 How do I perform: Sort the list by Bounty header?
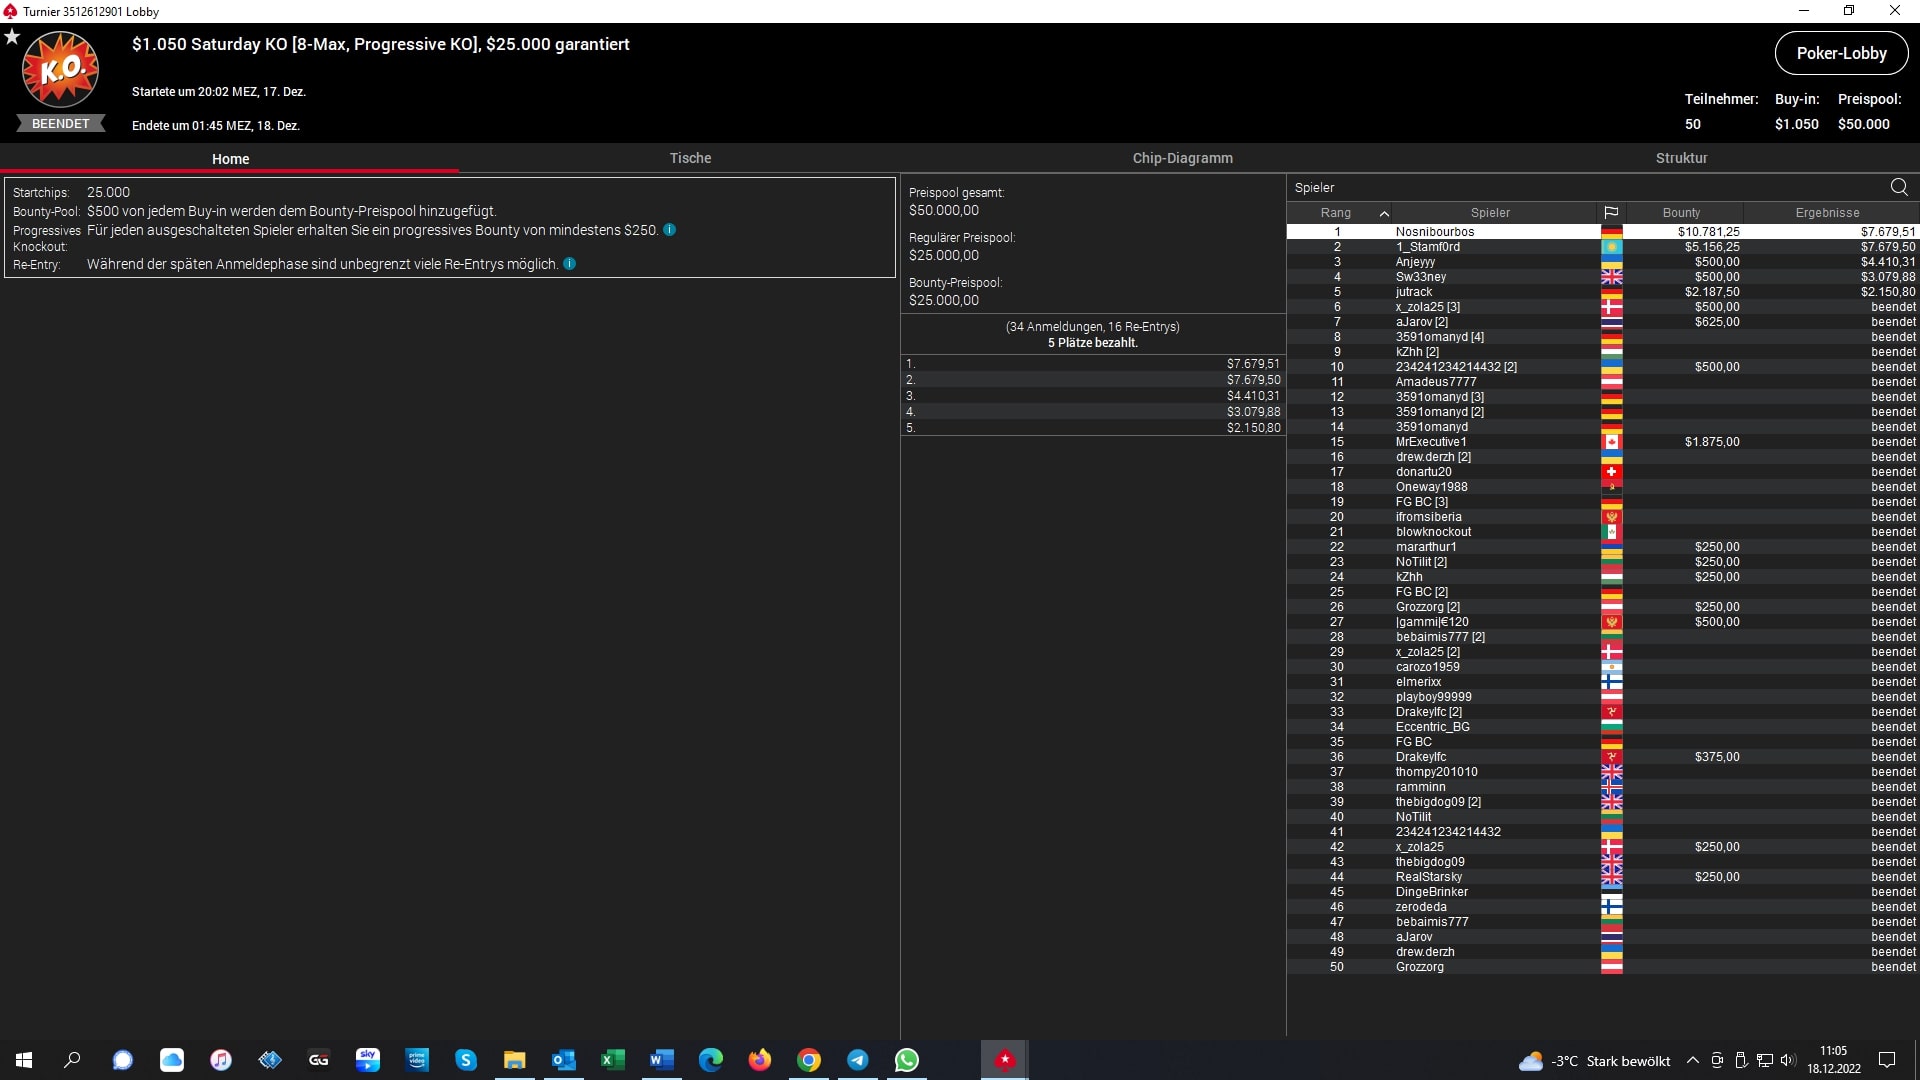pyautogui.click(x=1681, y=213)
